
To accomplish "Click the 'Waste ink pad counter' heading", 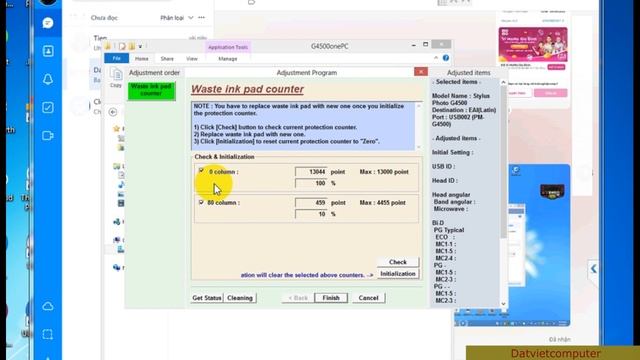I will pyautogui.click(x=247, y=89).
